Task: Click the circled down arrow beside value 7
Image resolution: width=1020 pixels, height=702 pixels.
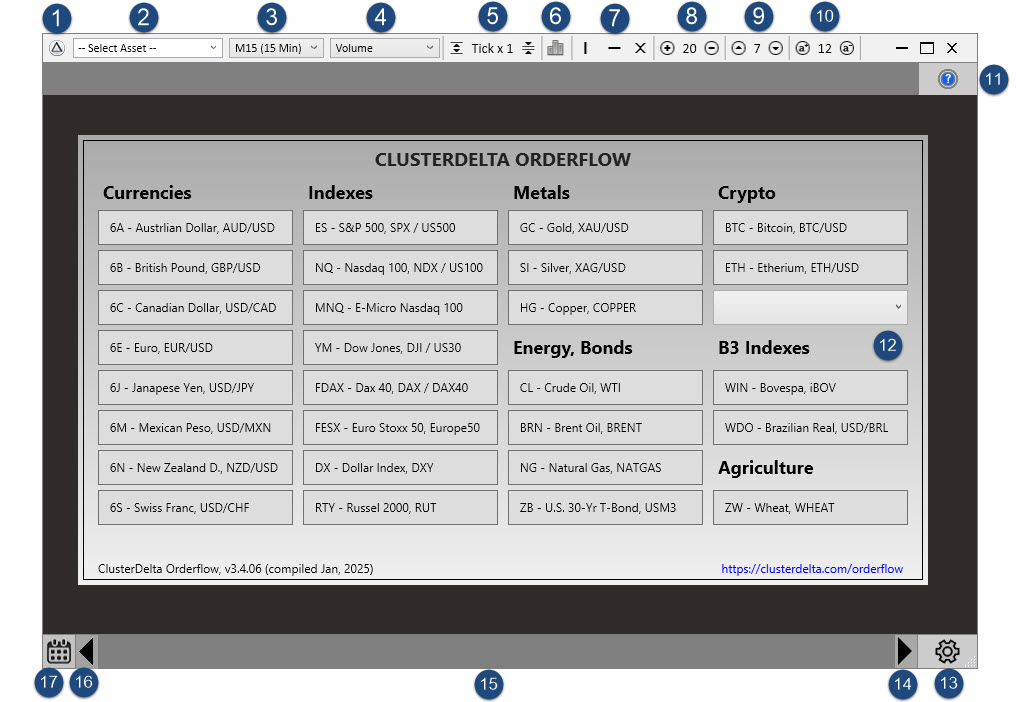Action: click(x=775, y=48)
